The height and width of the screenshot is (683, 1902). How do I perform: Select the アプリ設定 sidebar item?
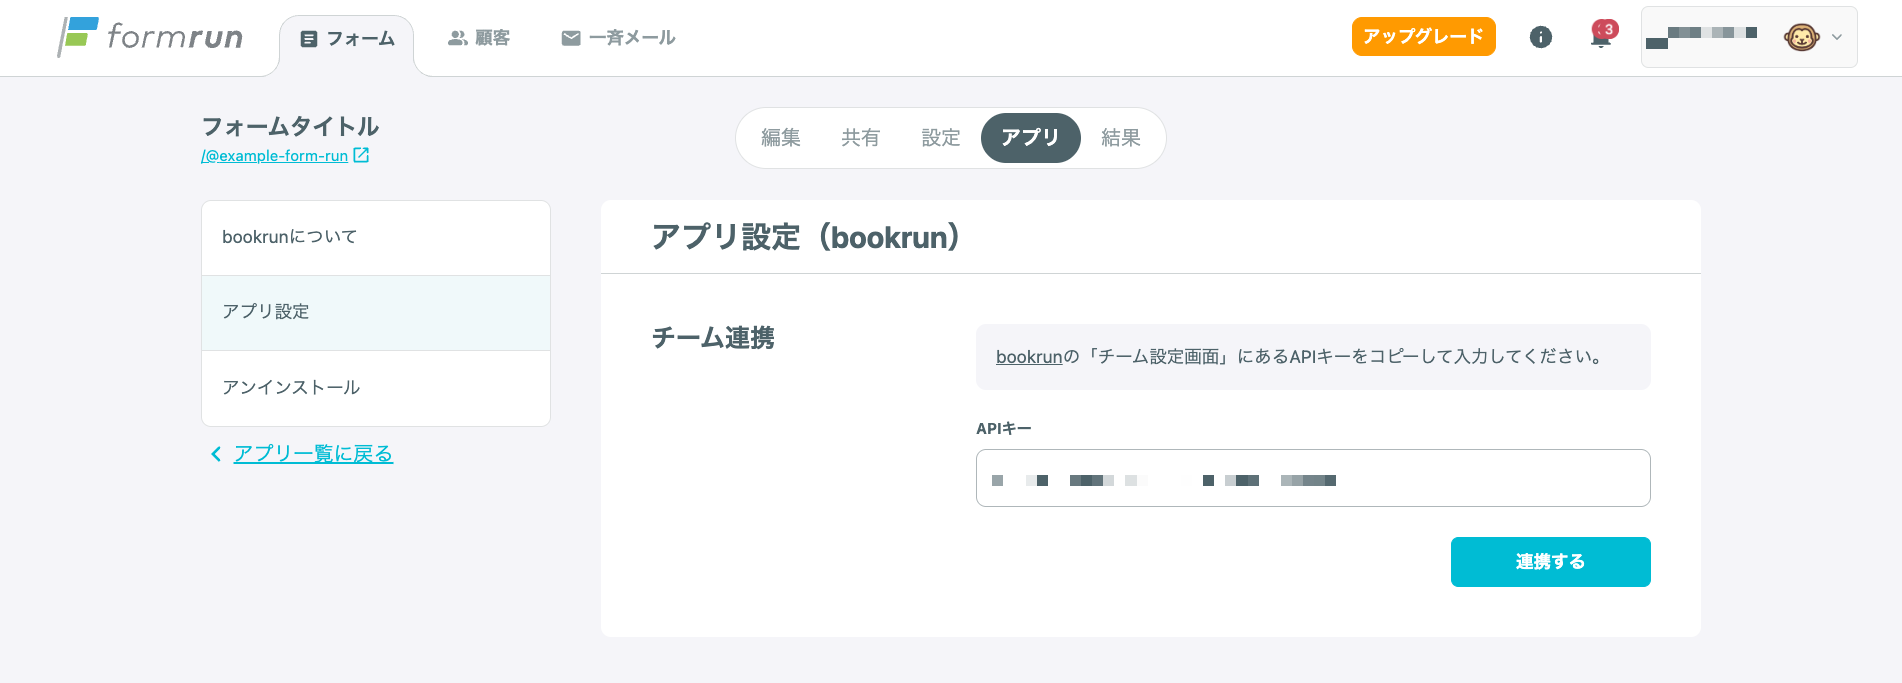pos(376,313)
